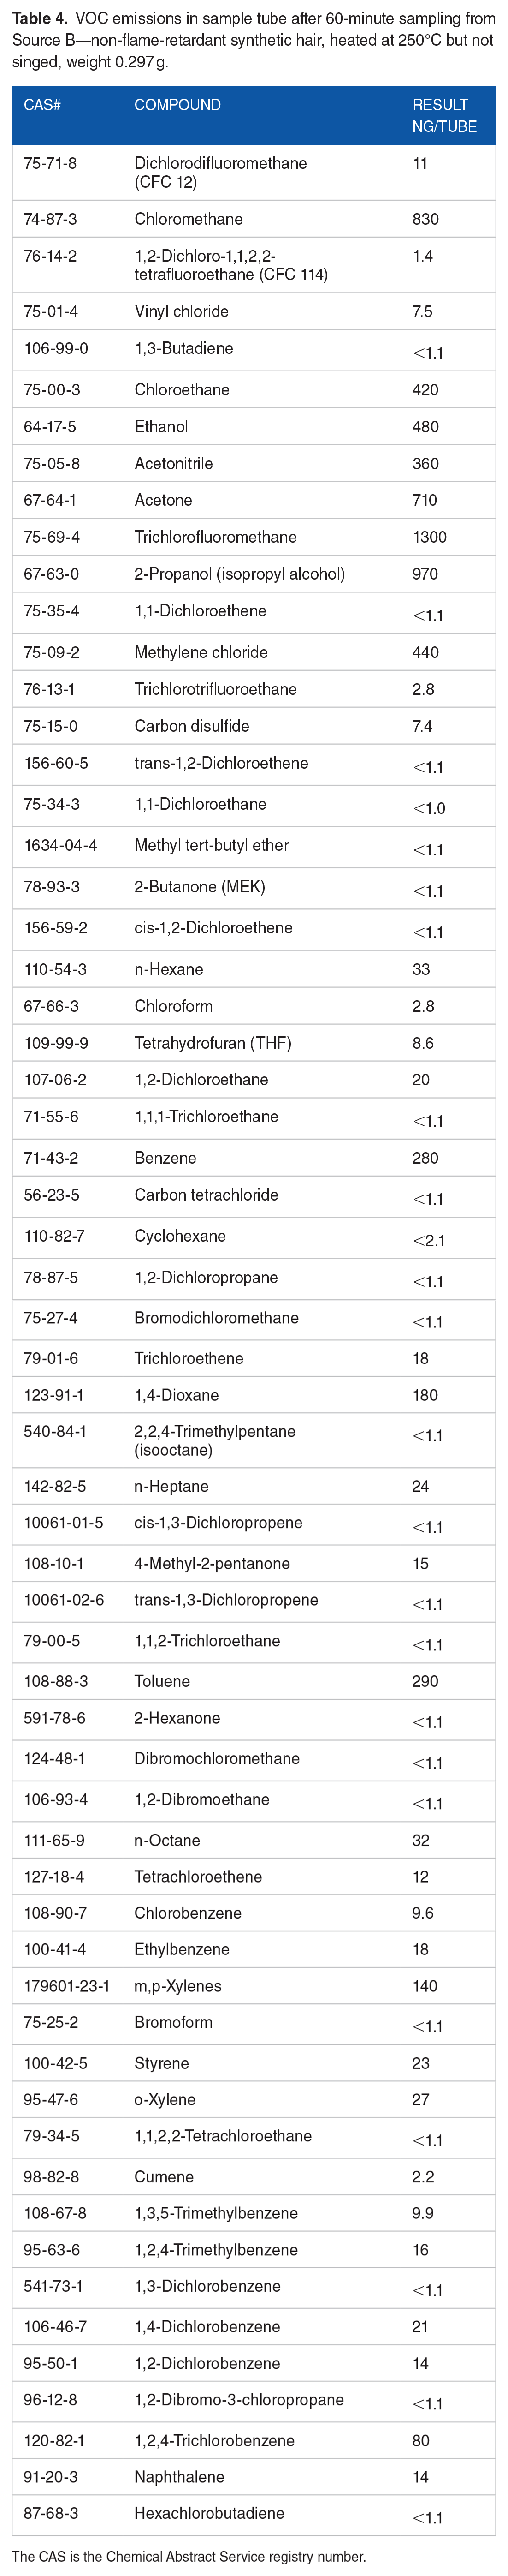Screen dimensions: 508x2576
Task: Click the 1,2,4-Trichlorobenzene entry
Action: point(214,2441)
